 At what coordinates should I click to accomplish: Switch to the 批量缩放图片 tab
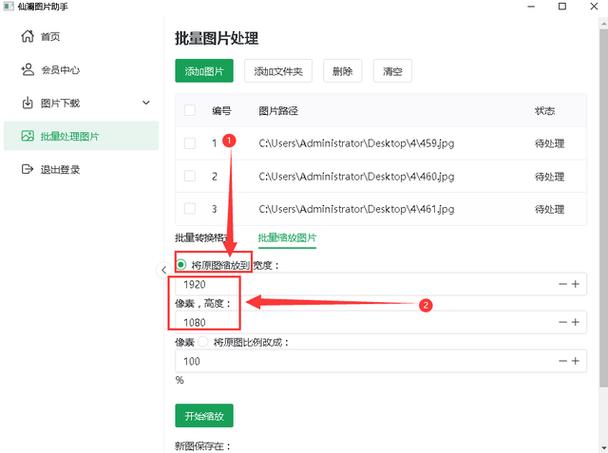click(287, 238)
